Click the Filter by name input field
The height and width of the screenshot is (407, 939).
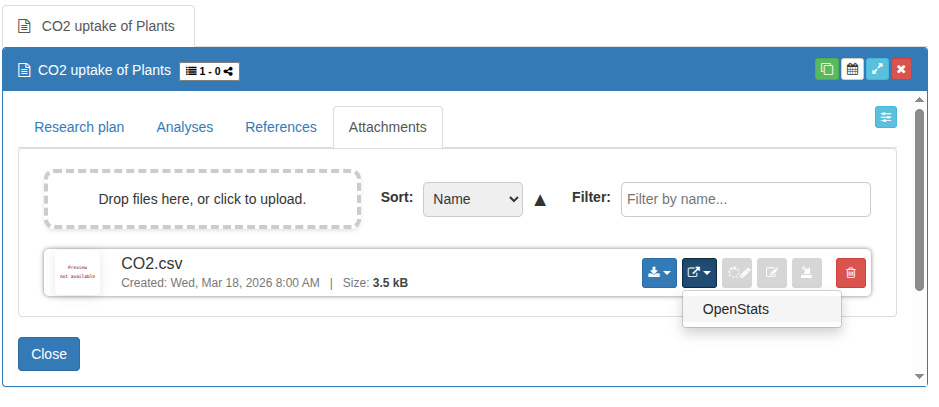[x=745, y=199]
